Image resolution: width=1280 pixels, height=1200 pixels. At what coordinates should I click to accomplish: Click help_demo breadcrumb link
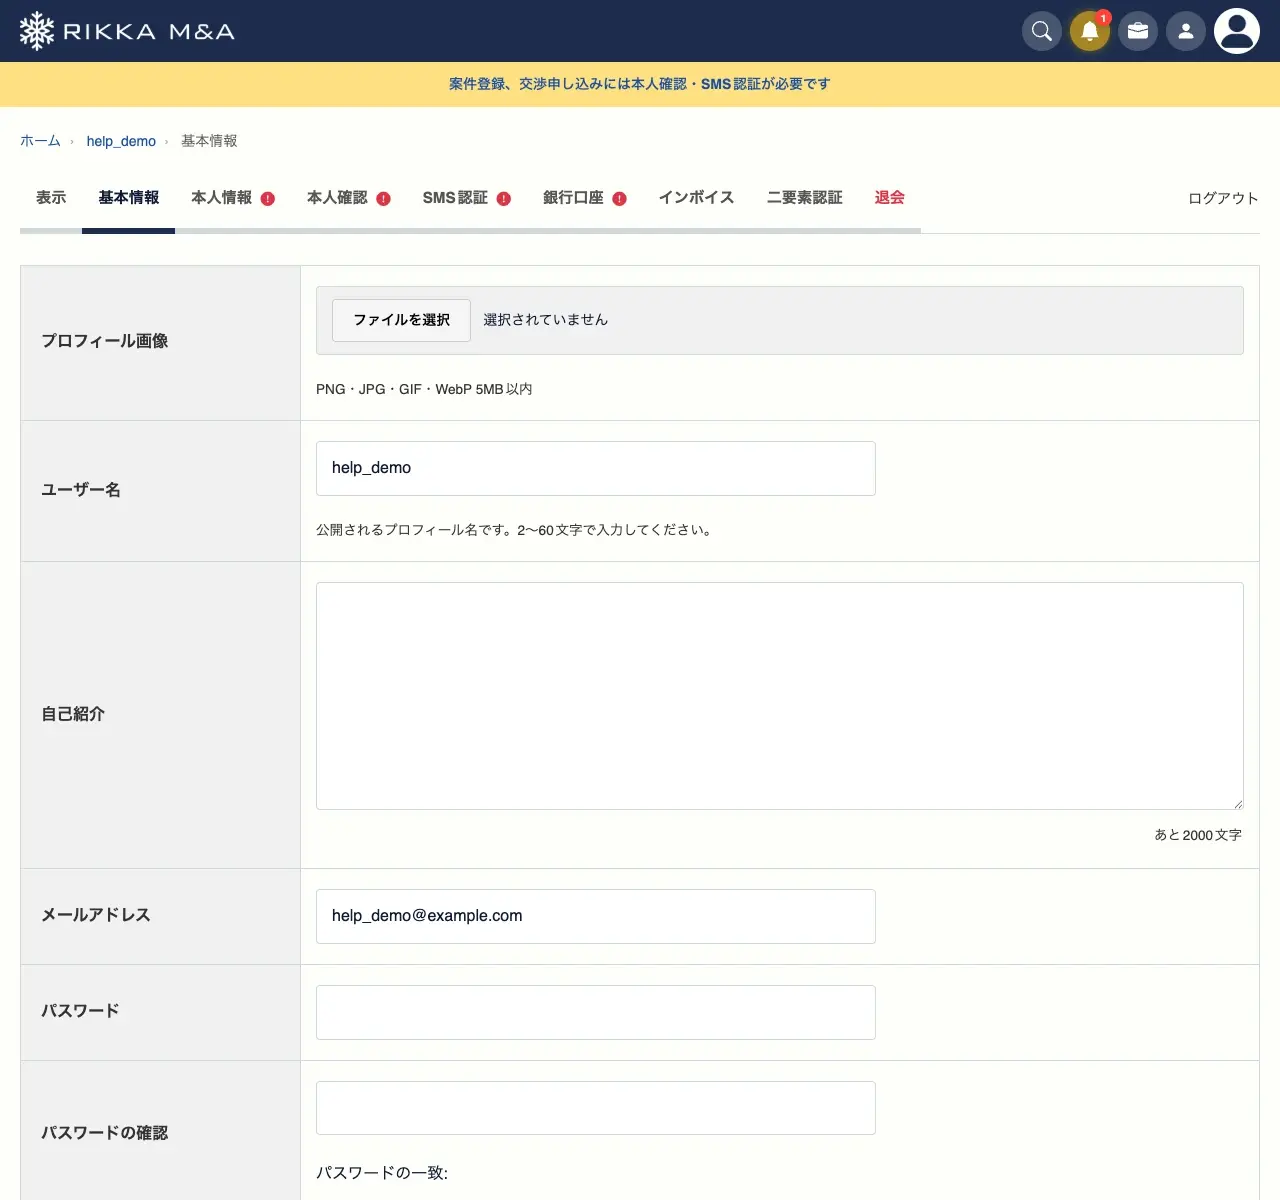(x=121, y=141)
